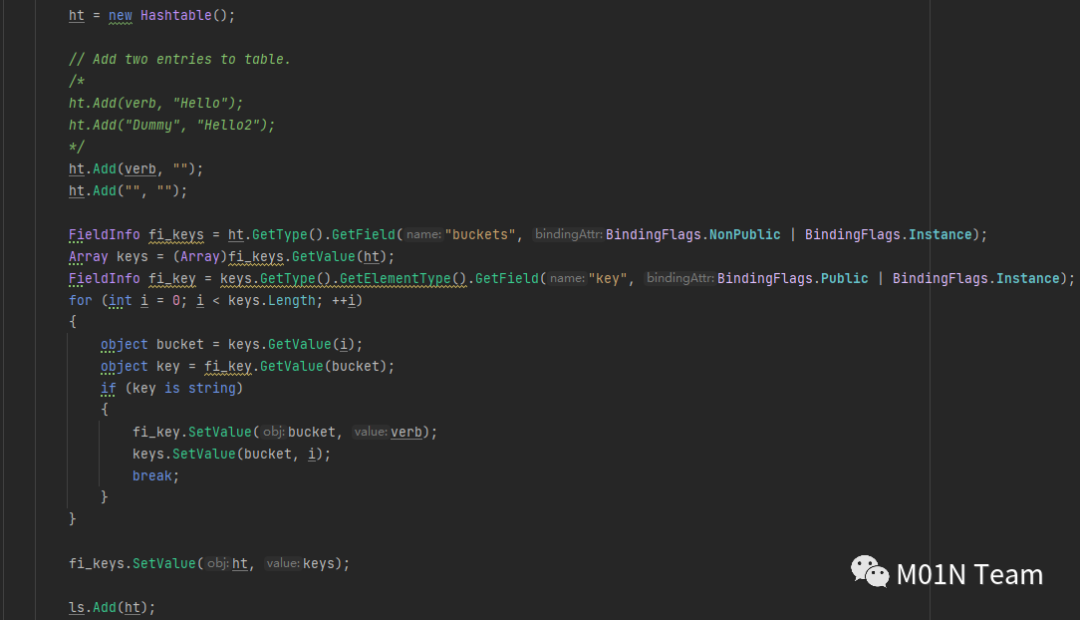Click the value: inlay hint before verb
The width and height of the screenshot is (1080, 620).
(x=370, y=432)
